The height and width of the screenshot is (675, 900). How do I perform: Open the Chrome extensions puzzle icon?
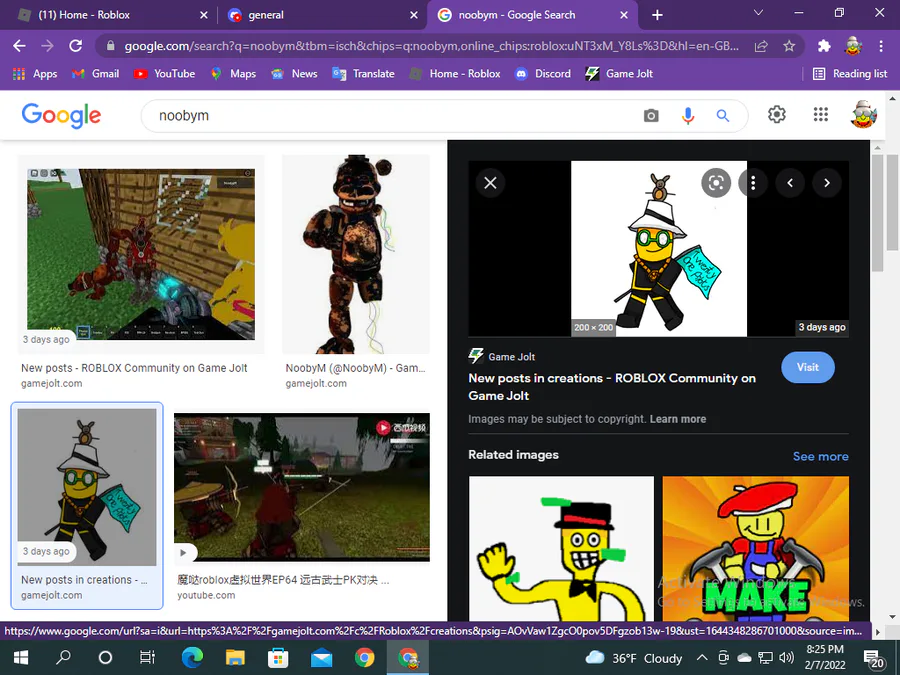(x=824, y=46)
